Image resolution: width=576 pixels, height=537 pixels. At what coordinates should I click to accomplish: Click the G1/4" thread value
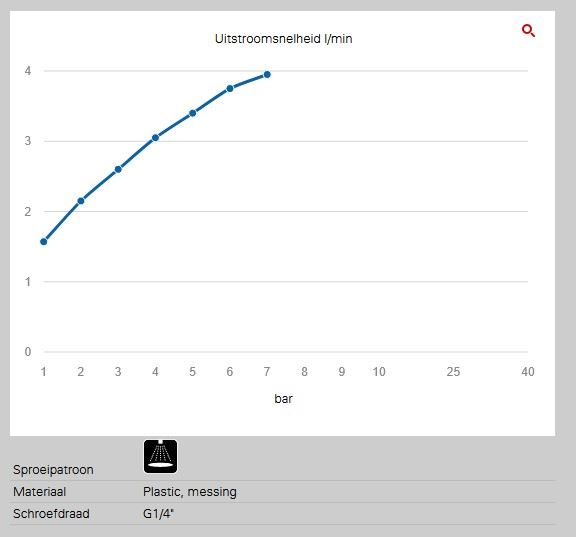pos(158,513)
